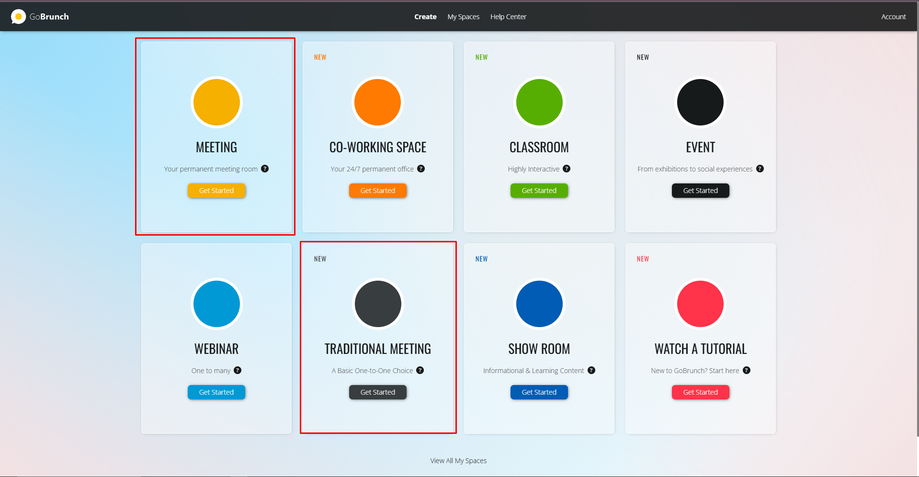
Task: Click 'Your 24/7 permanent office' text
Action: pos(372,169)
